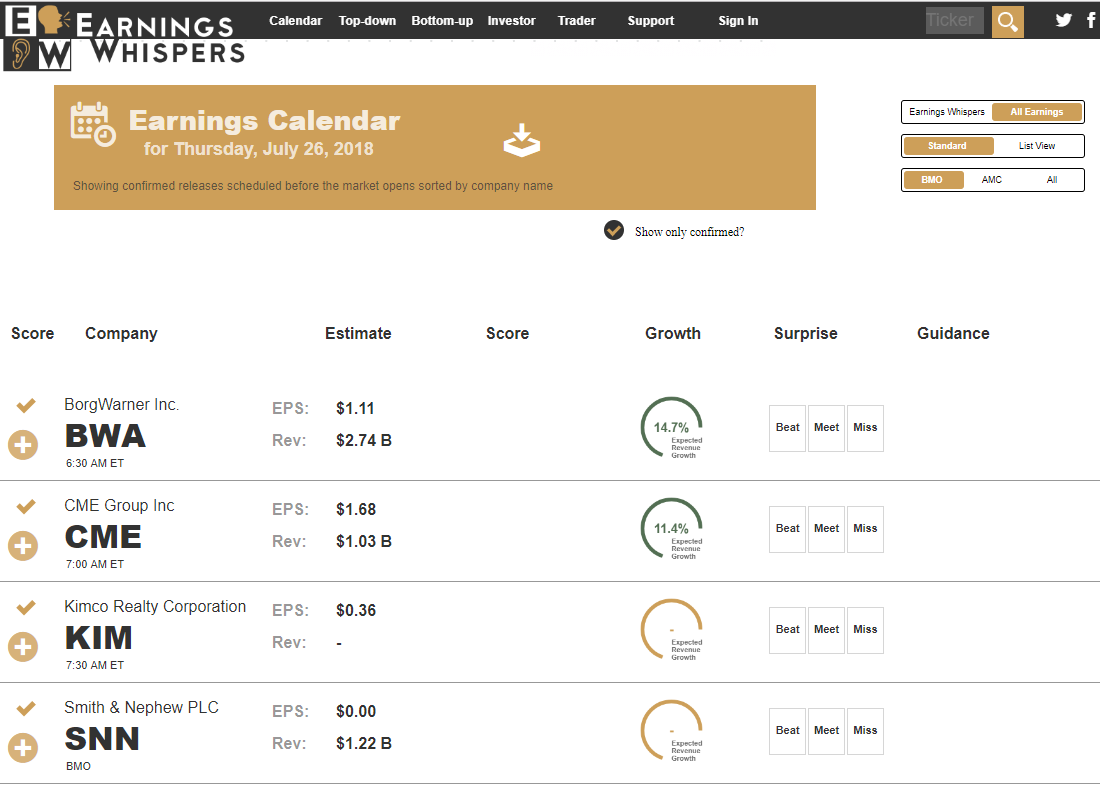This screenshot has width=1100, height=792.
Task: Click the plus icon next to CME
Action: point(23,546)
